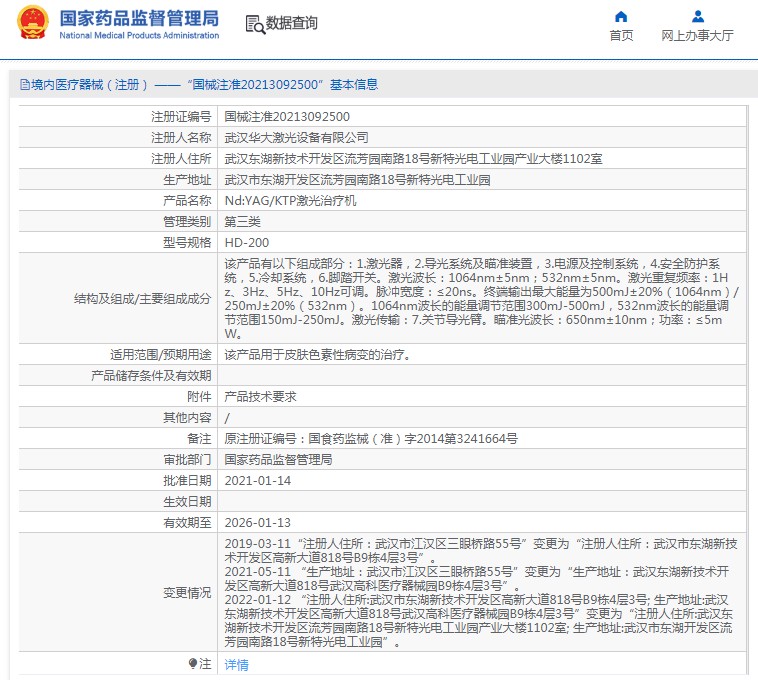The image size is (758, 680).
Task: Click registration number 国械注准20213092500 value
Action: click(x=287, y=117)
